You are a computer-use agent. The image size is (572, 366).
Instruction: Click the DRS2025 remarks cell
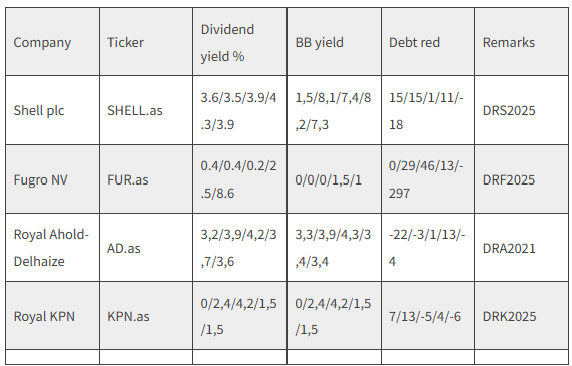[x=521, y=110]
